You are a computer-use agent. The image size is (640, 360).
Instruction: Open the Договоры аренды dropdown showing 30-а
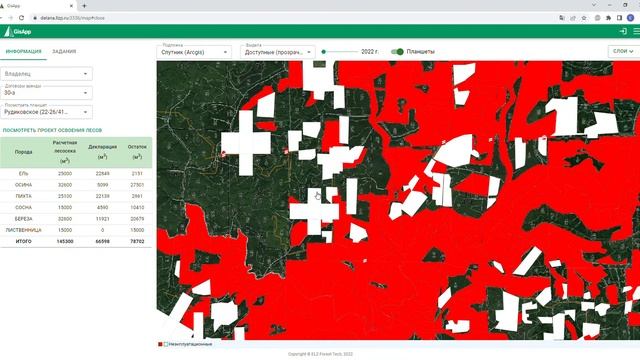click(x=46, y=93)
